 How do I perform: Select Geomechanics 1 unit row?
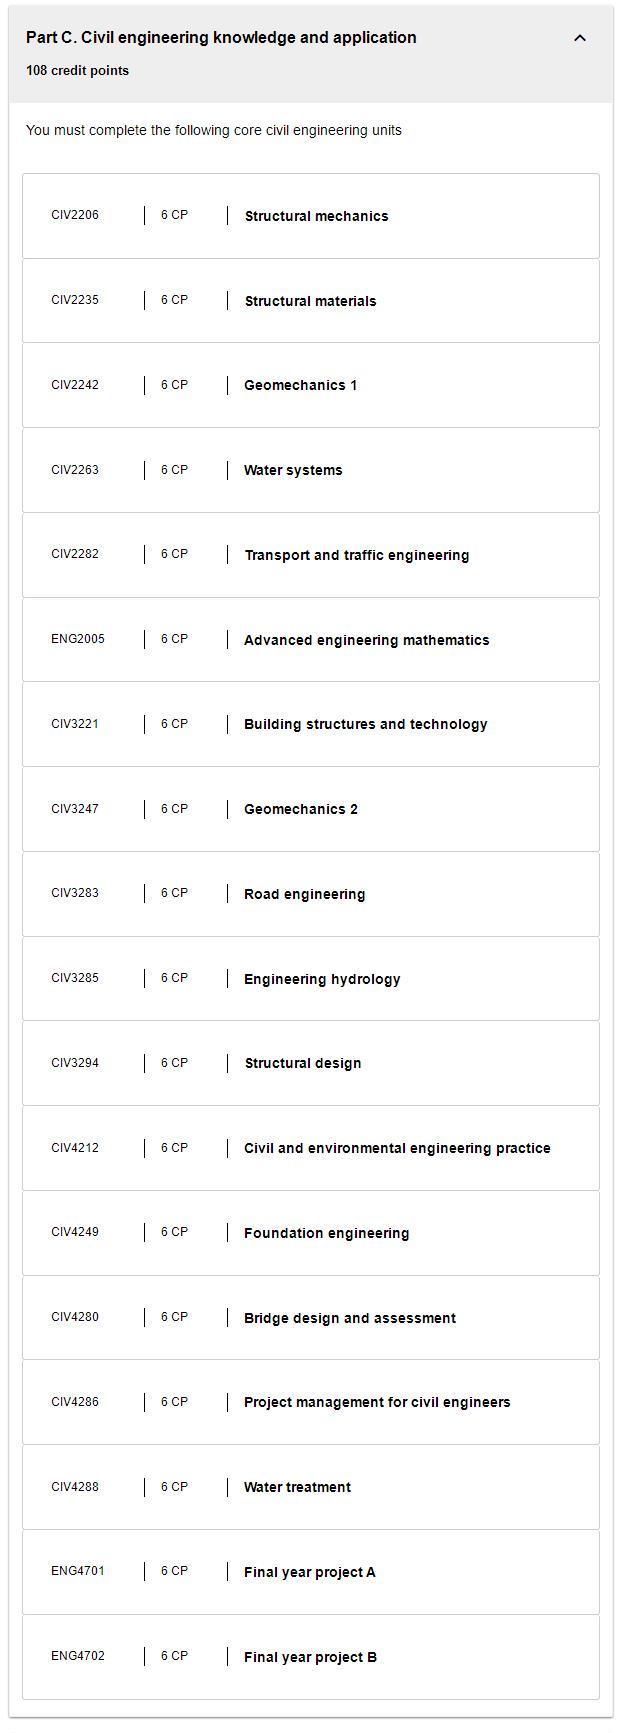[x=311, y=385]
